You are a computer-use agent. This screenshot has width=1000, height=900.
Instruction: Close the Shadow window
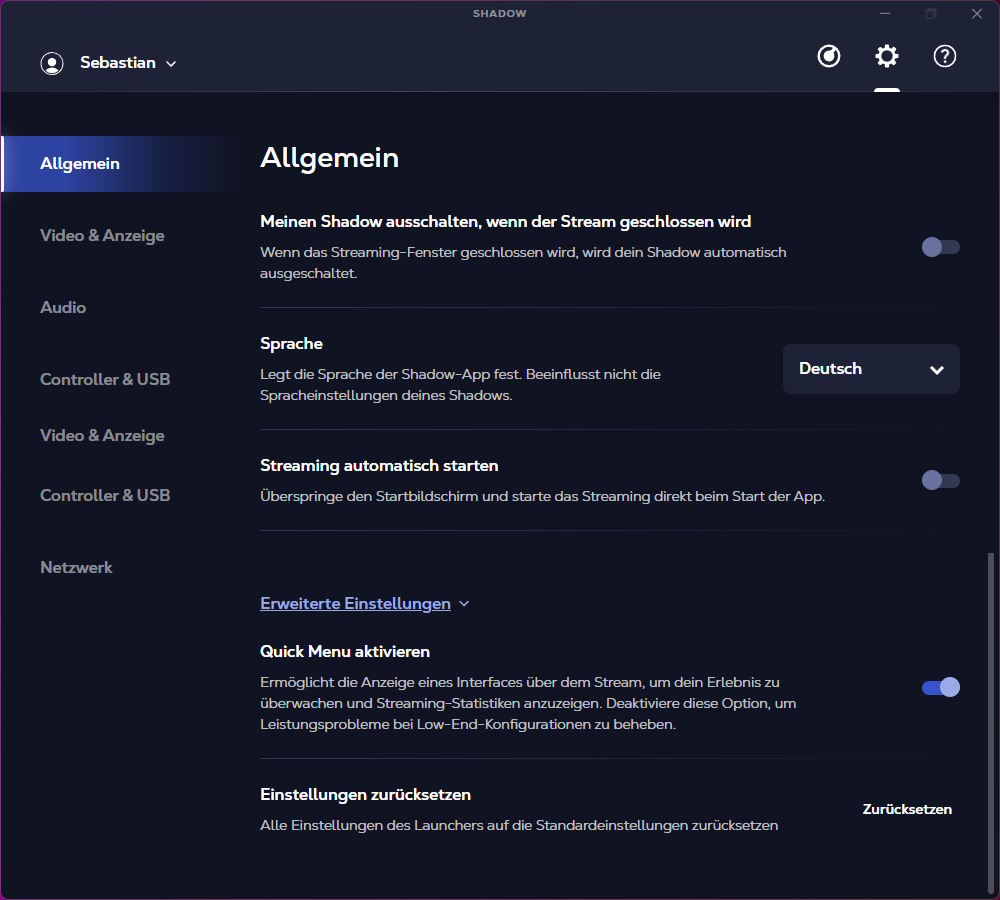(x=976, y=13)
